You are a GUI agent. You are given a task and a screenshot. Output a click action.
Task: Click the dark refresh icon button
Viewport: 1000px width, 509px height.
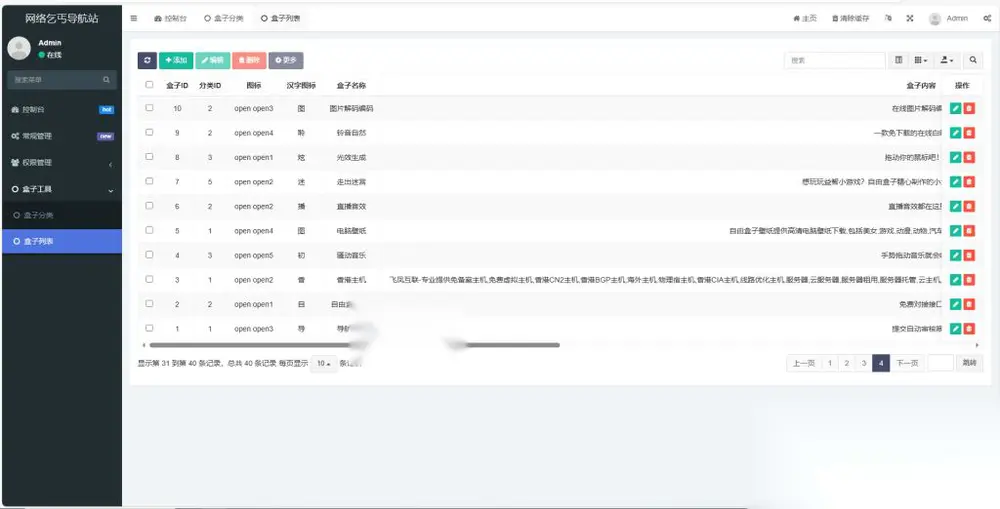pos(147,60)
